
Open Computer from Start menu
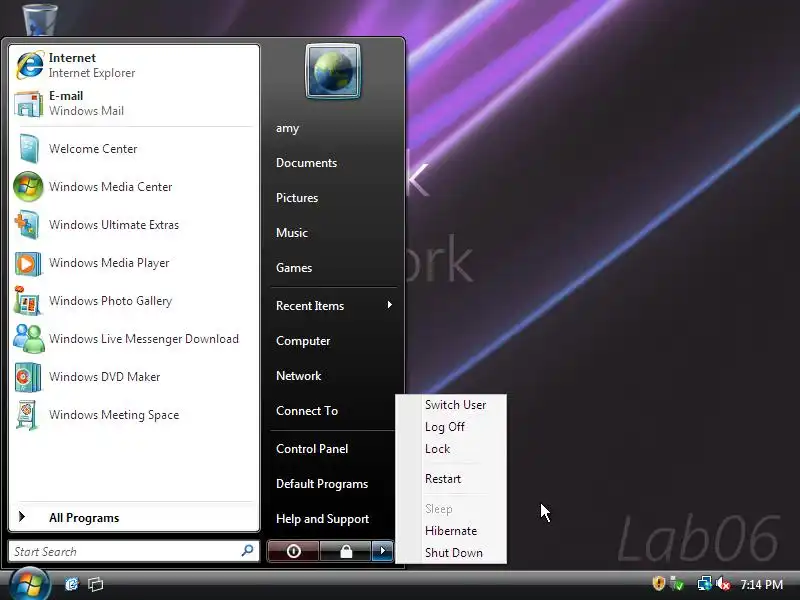303,341
